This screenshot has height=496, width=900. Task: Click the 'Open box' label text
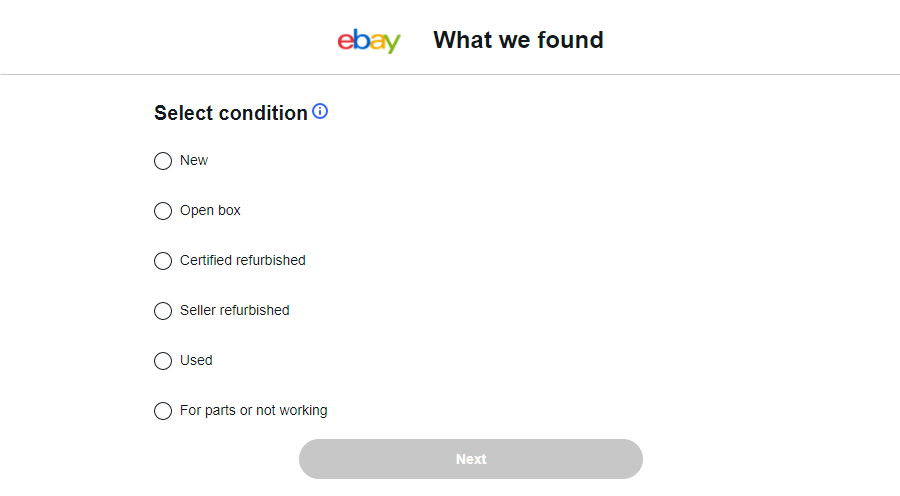(210, 210)
